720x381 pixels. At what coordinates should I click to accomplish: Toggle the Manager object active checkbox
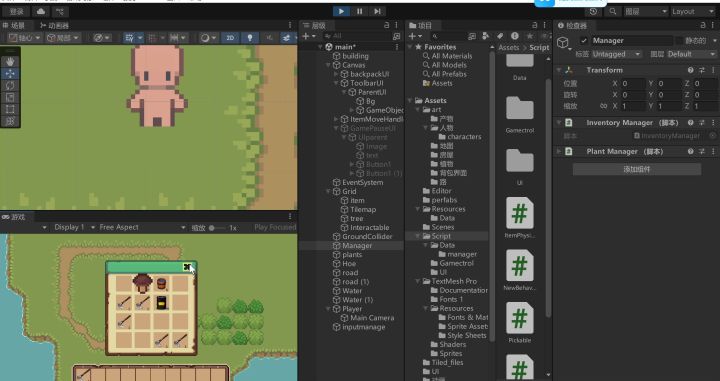click(x=584, y=40)
